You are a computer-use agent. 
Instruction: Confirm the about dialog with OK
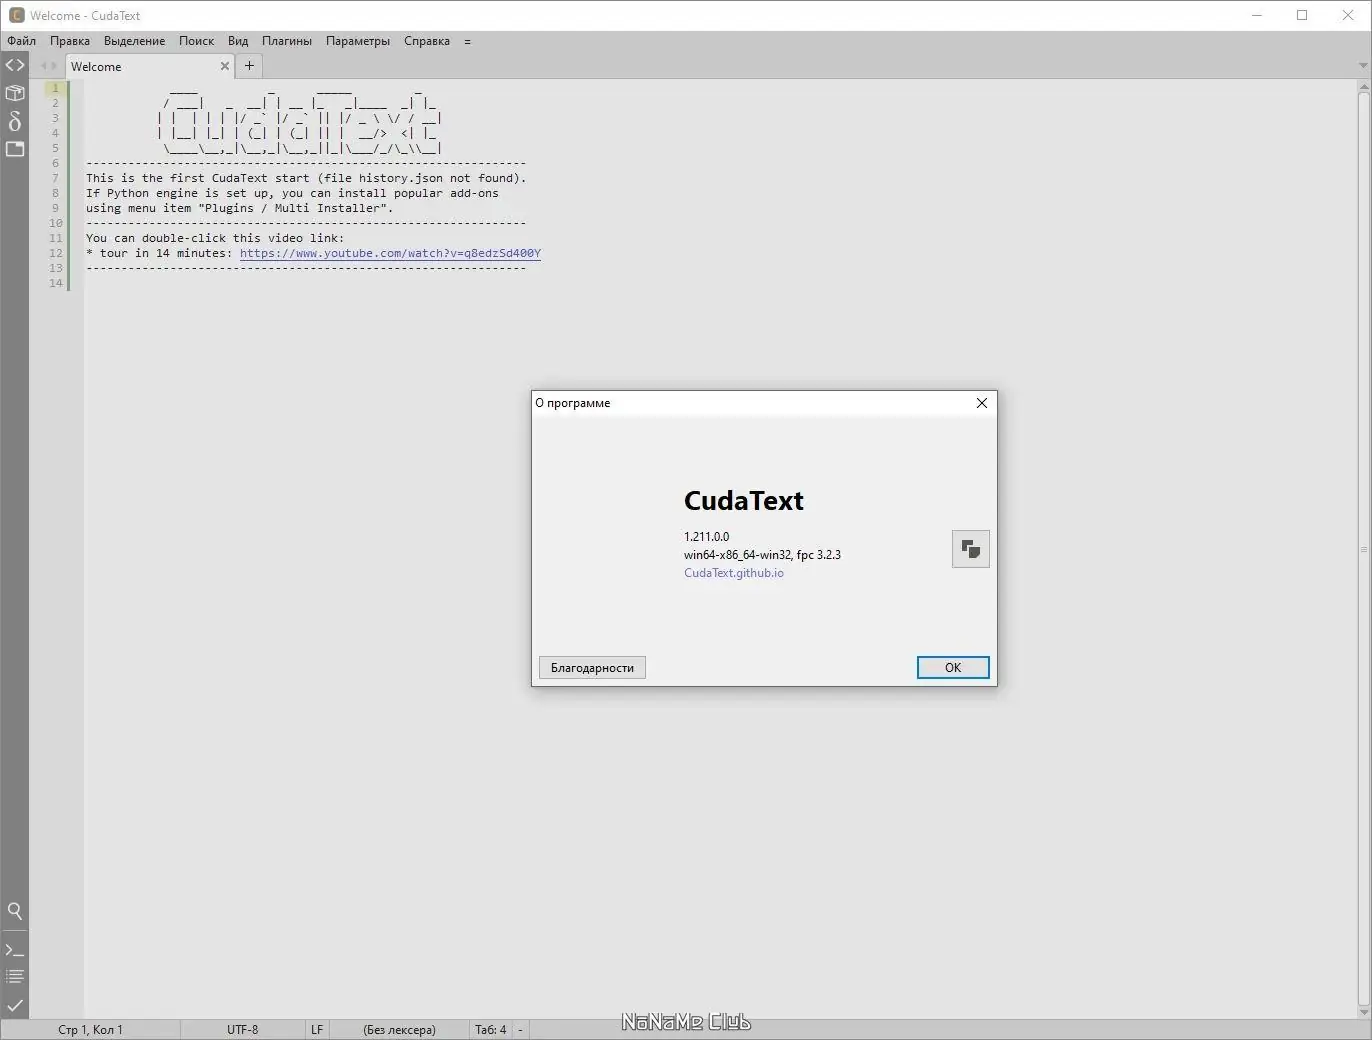tap(953, 668)
